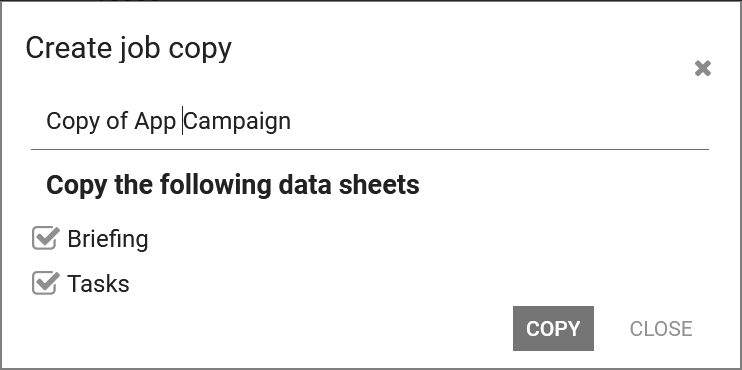This screenshot has height=370, width=742.
Task: Place cursor at the end of Copy of App Campaign
Action: pos(292,122)
